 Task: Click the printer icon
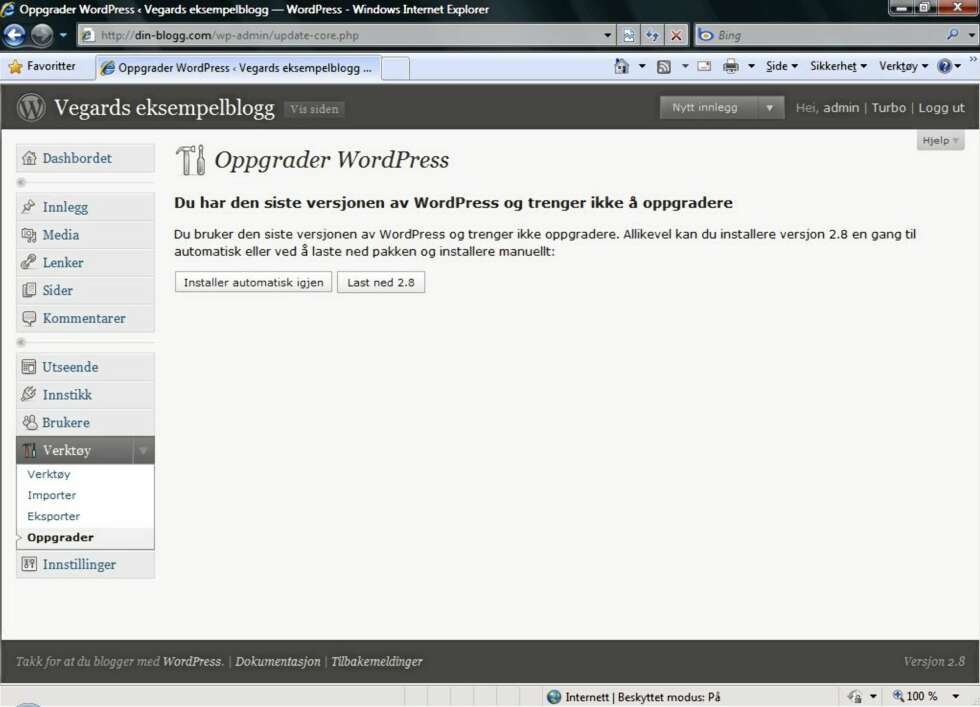coord(731,66)
